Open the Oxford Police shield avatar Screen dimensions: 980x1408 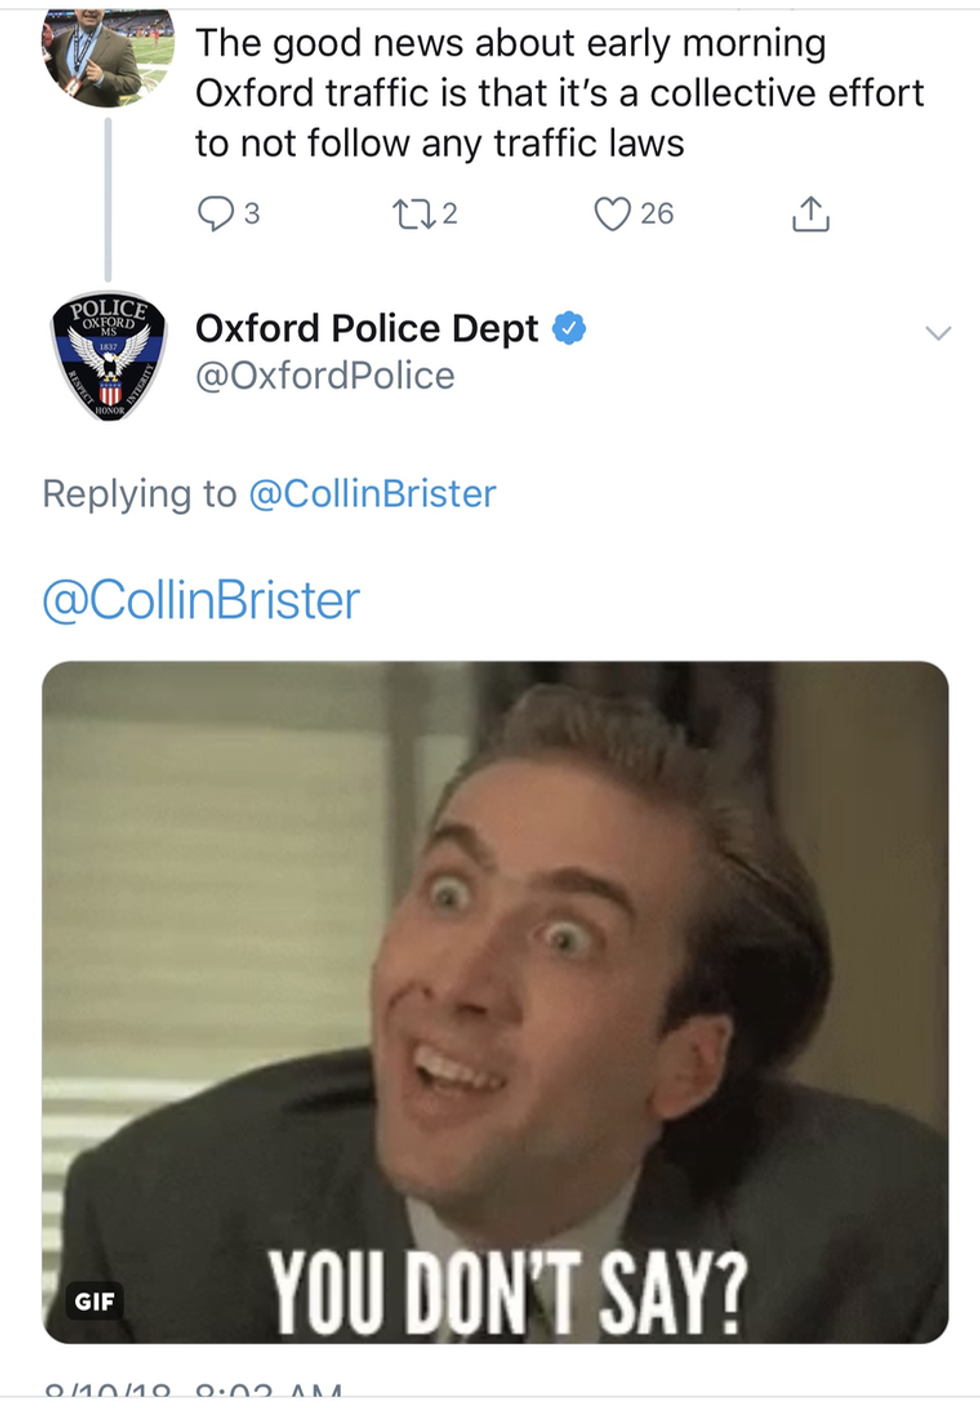108,356
